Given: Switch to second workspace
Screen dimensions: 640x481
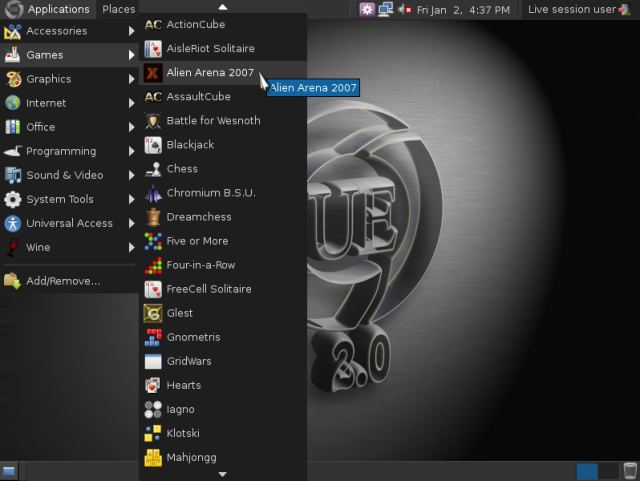Looking at the screenshot, I should pos(609,471).
